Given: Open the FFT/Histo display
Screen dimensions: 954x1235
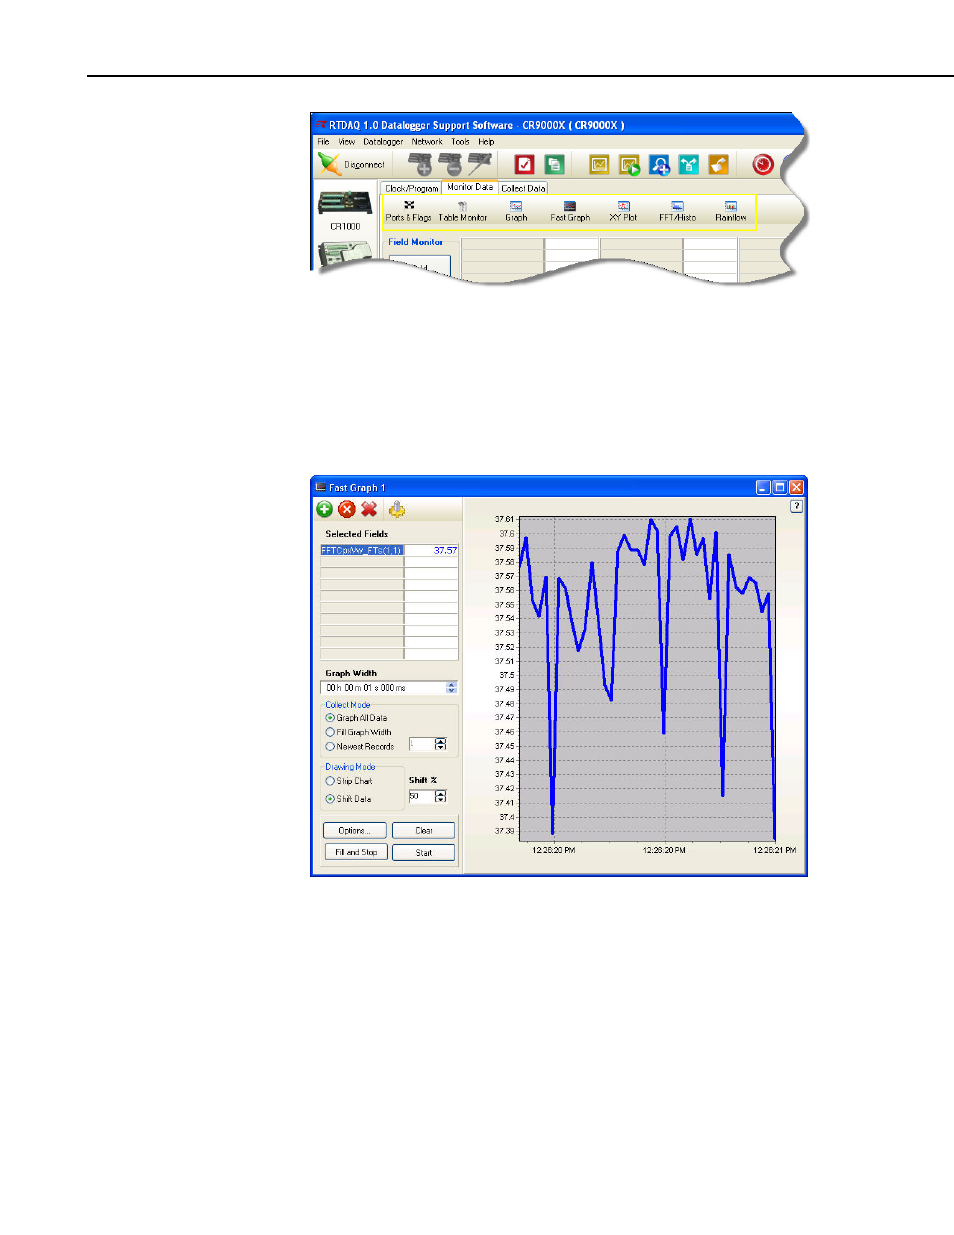Looking at the screenshot, I should (677, 211).
